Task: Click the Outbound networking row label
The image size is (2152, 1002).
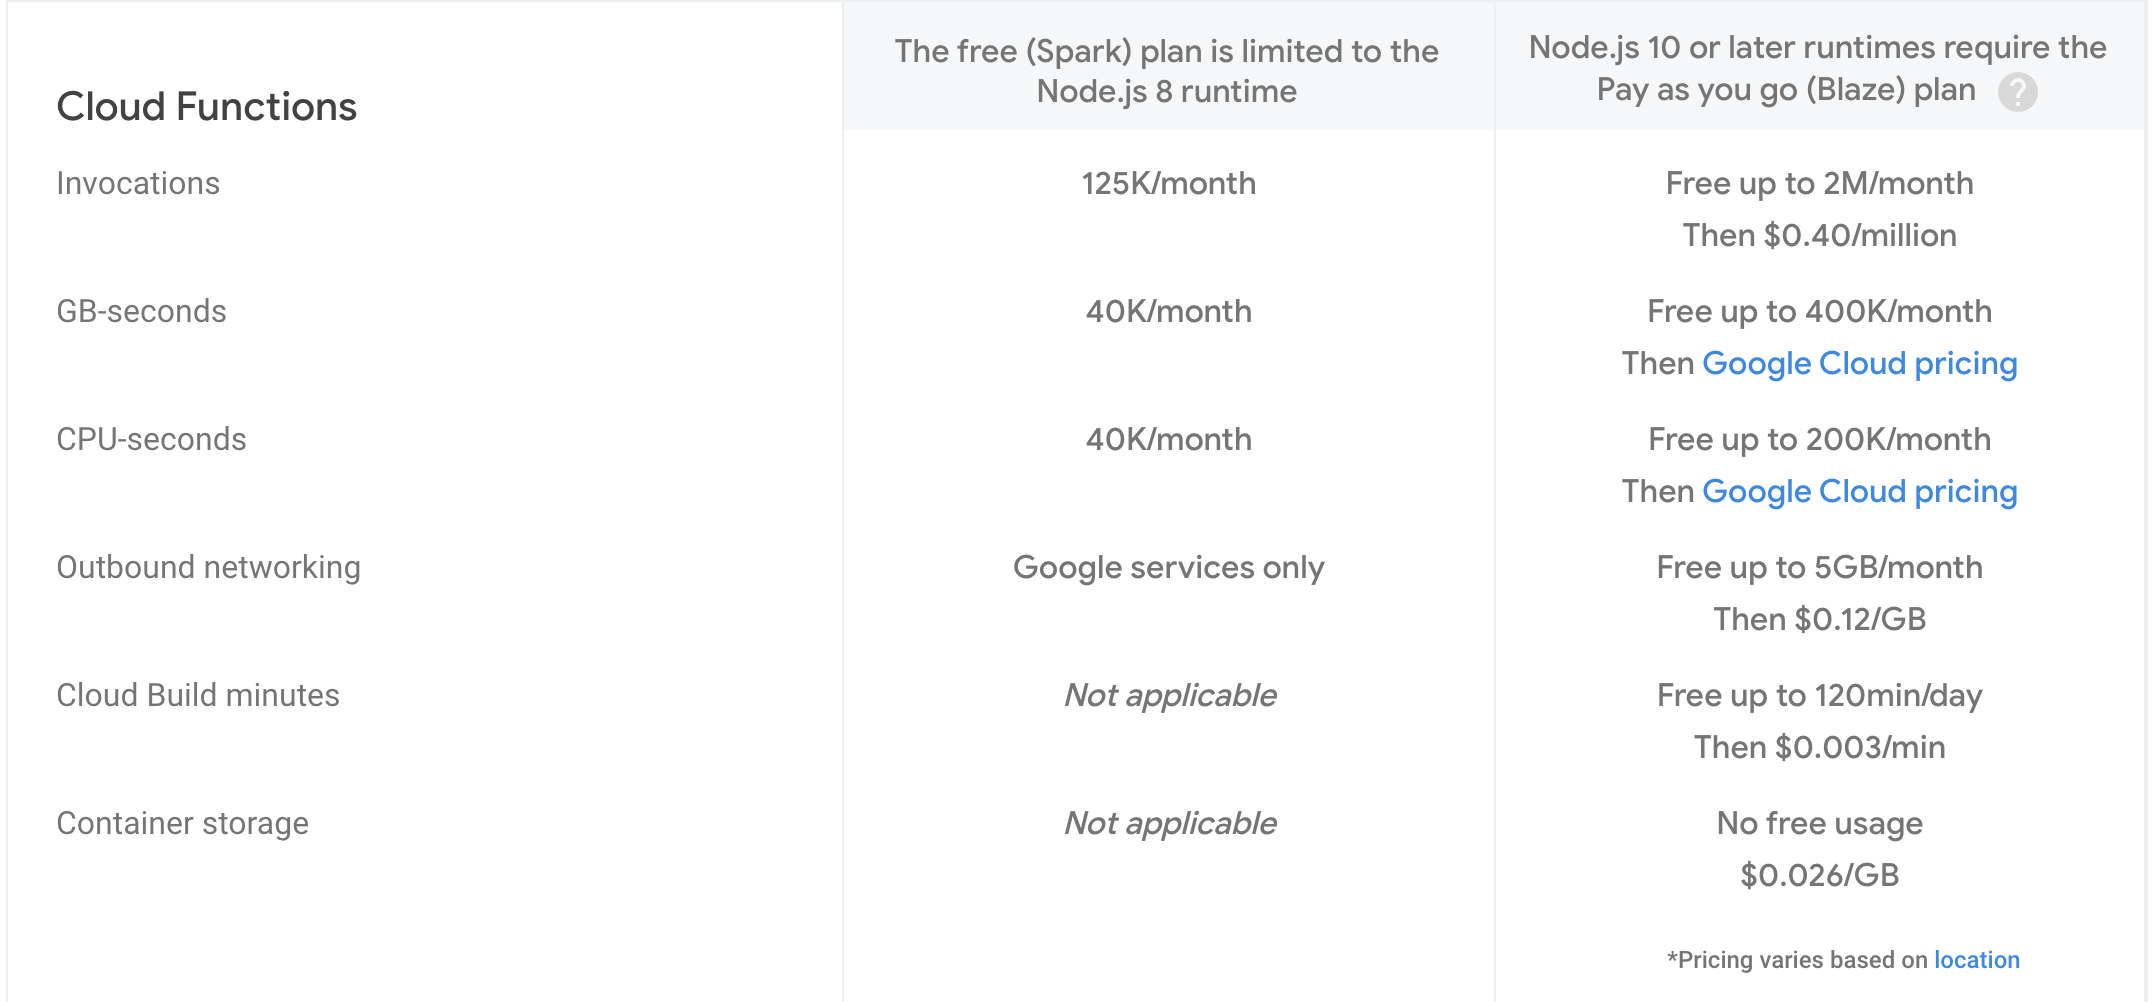Action: coord(208,567)
